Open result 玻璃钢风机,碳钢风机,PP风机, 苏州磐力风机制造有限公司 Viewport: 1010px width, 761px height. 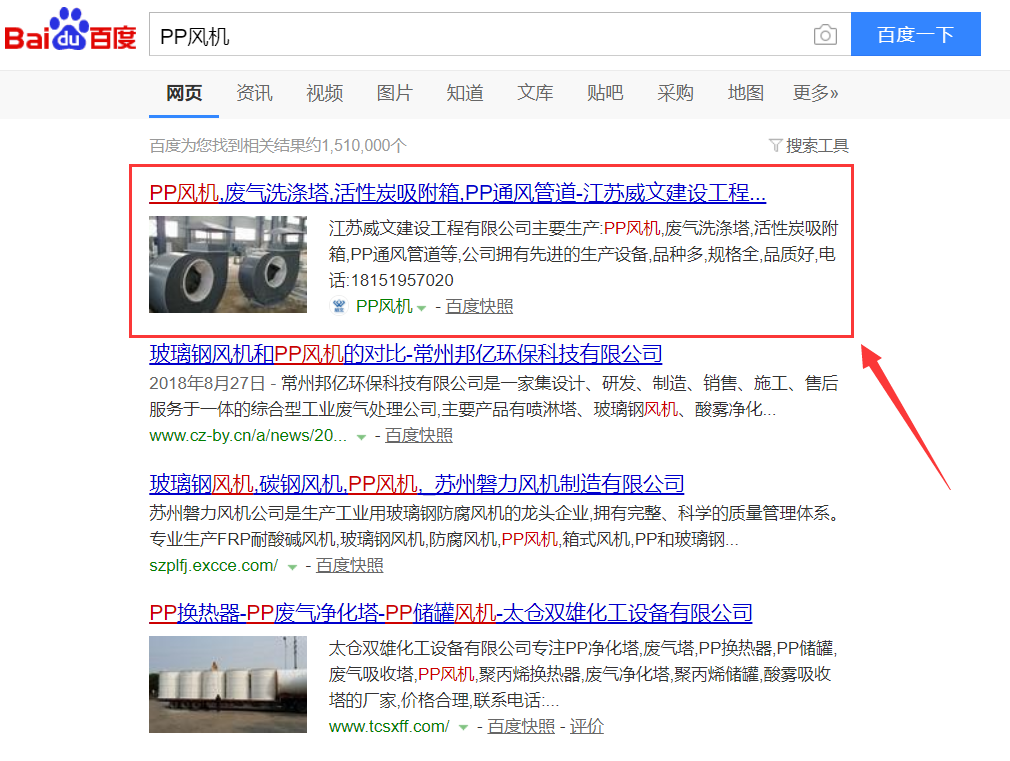[x=417, y=483]
